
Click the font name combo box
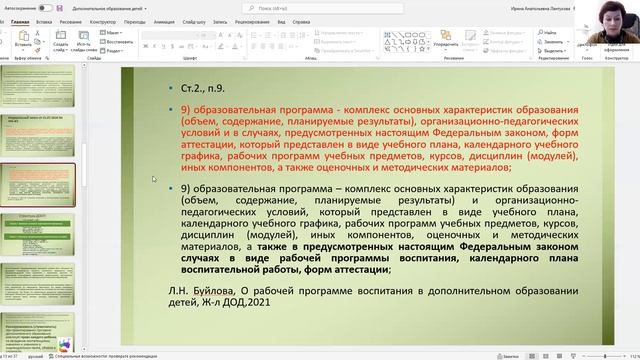tap(169, 36)
